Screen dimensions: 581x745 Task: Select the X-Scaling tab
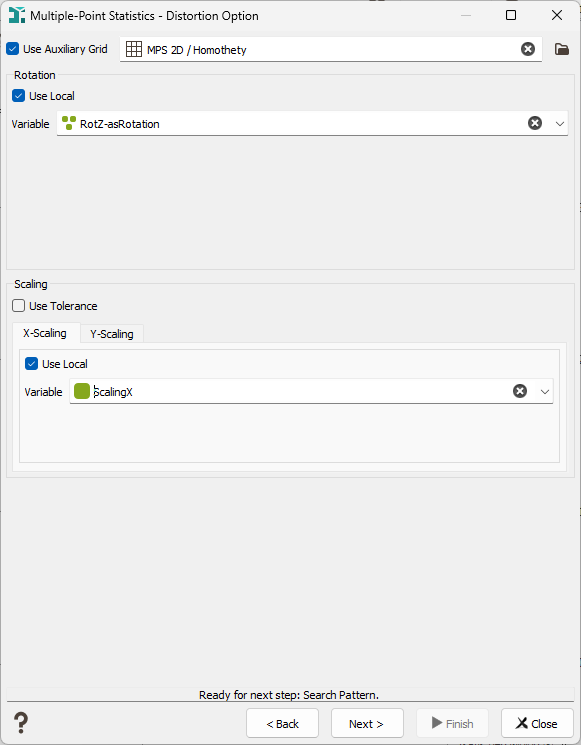point(45,333)
